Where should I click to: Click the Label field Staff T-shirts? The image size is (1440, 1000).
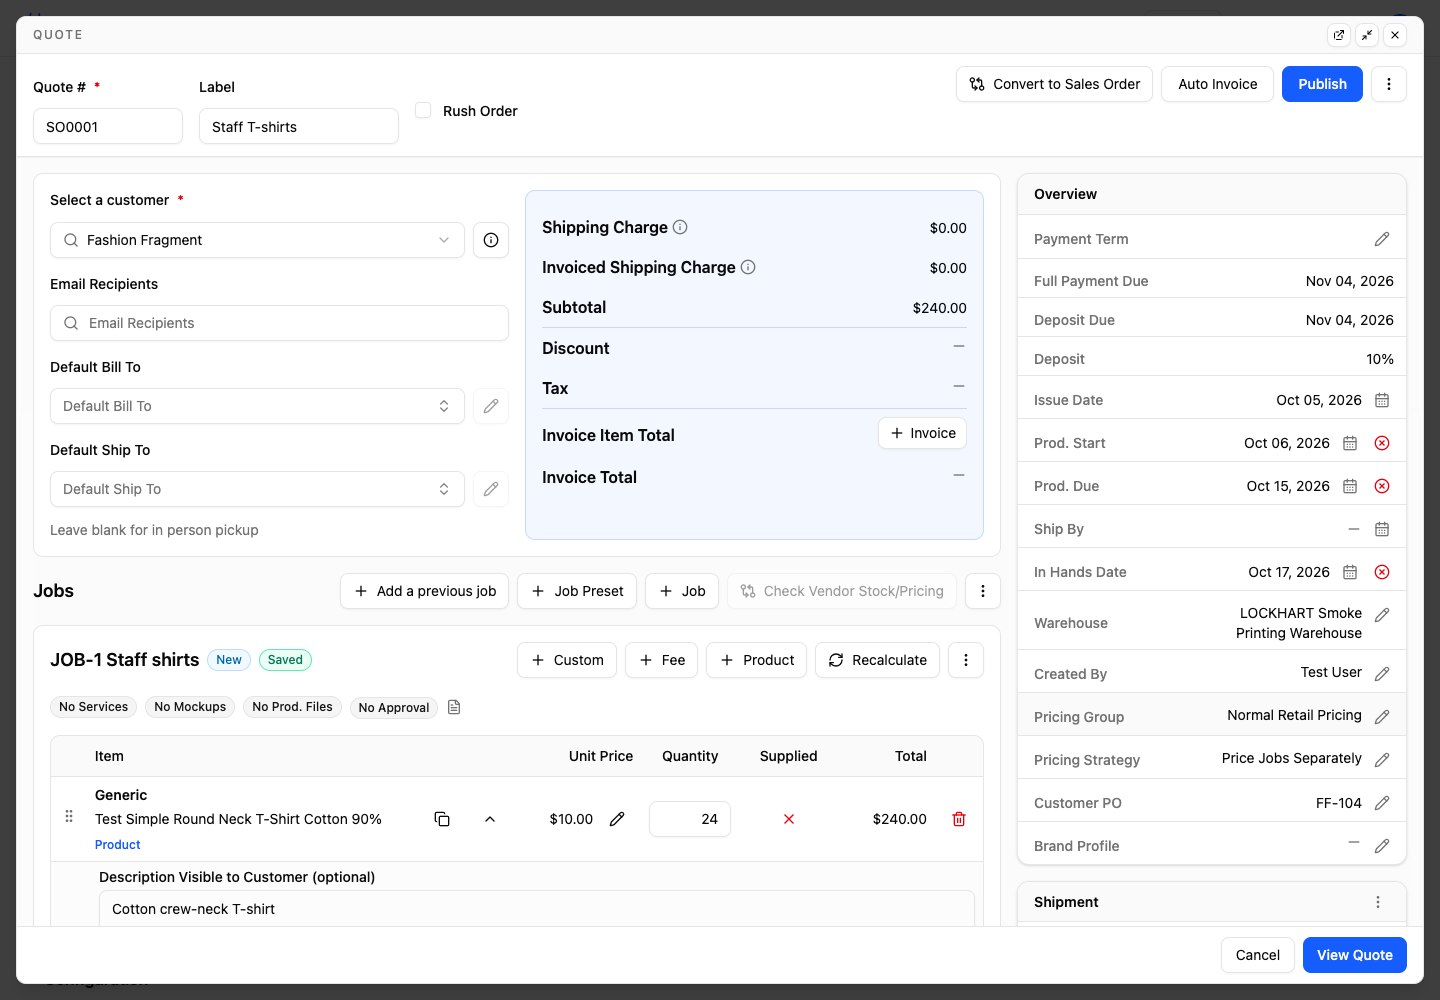(x=299, y=126)
